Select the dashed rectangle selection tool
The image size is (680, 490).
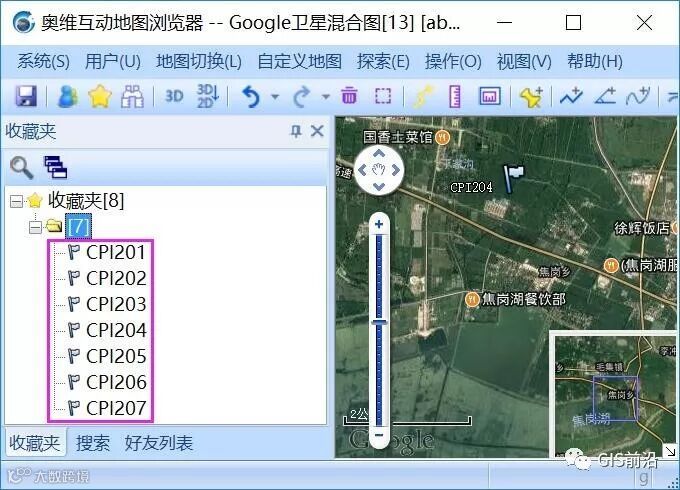[x=383, y=96]
